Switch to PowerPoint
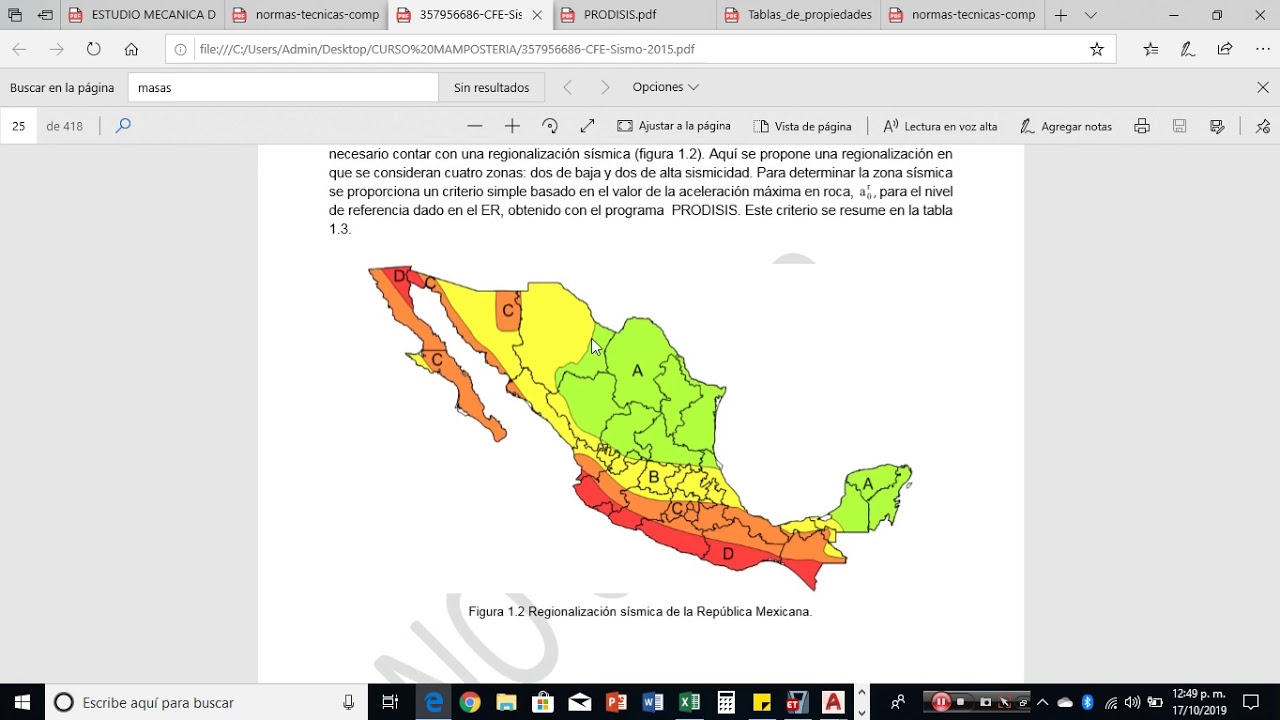Screen dimensions: 1280x720 point(616,702)
